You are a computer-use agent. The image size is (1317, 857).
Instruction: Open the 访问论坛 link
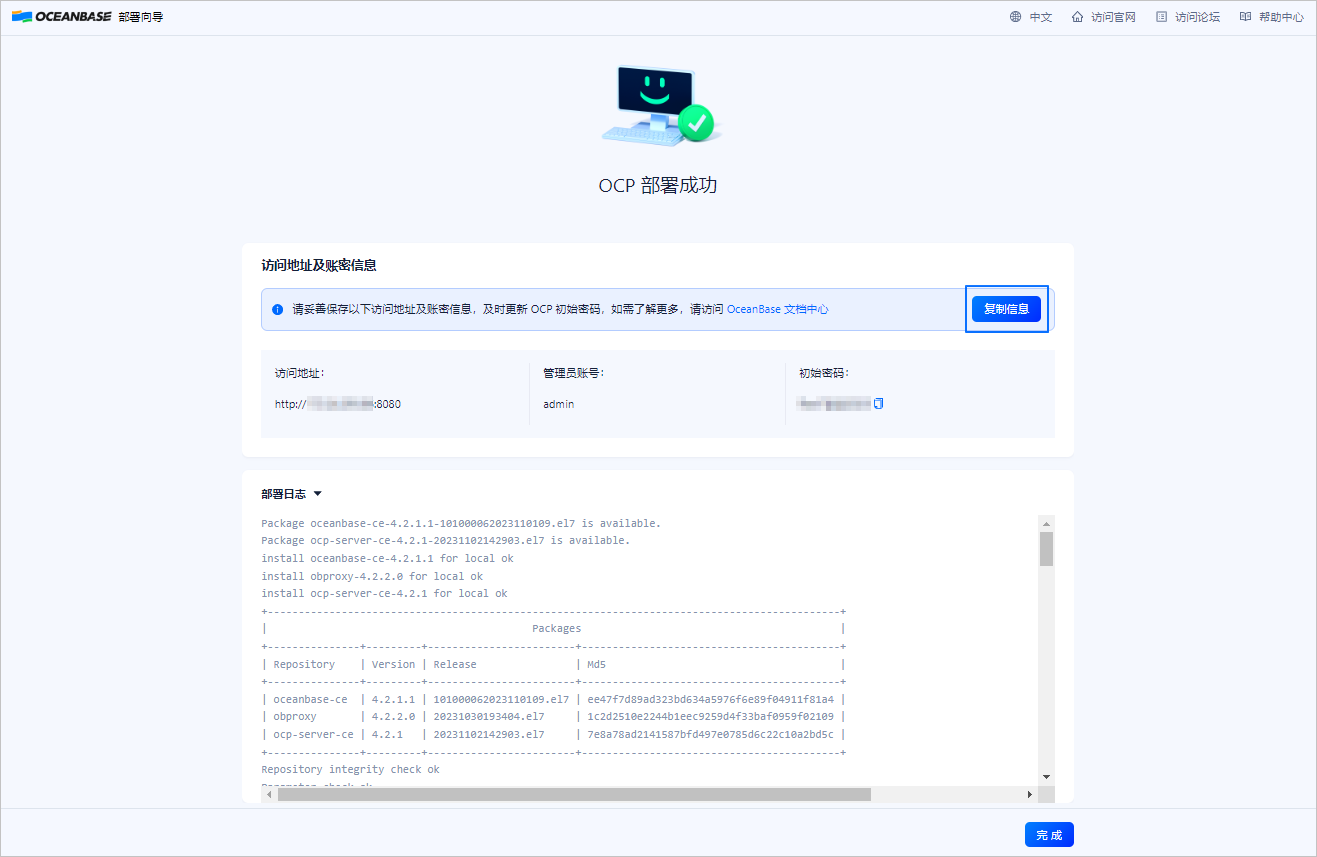(1198, 17)
